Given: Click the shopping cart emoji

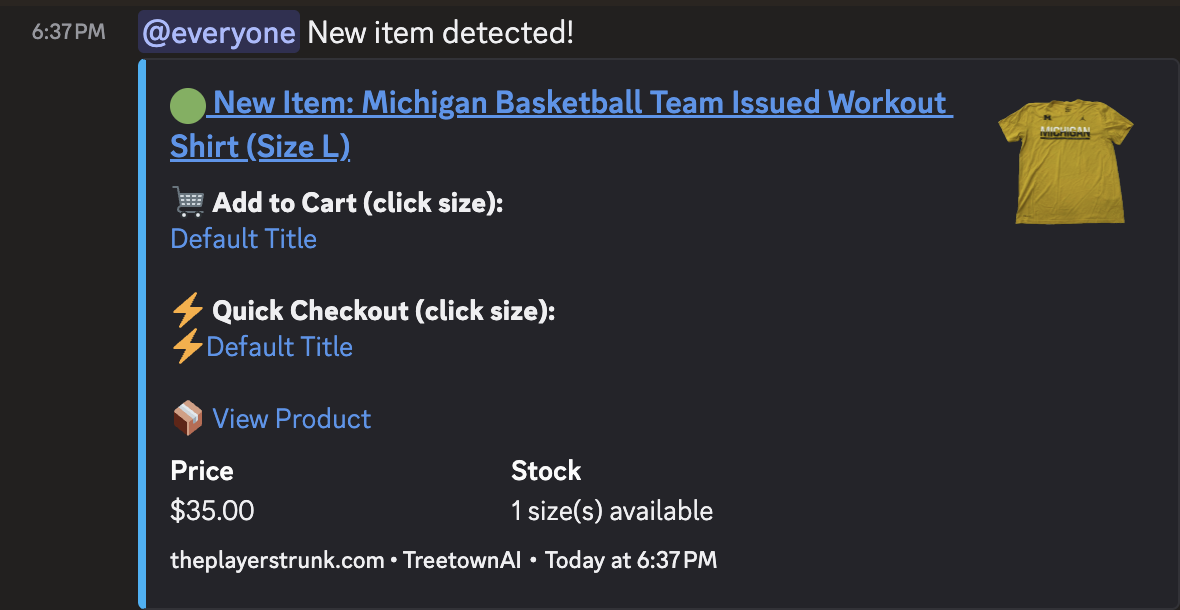Looking at the screenshot, I should 188,202.
